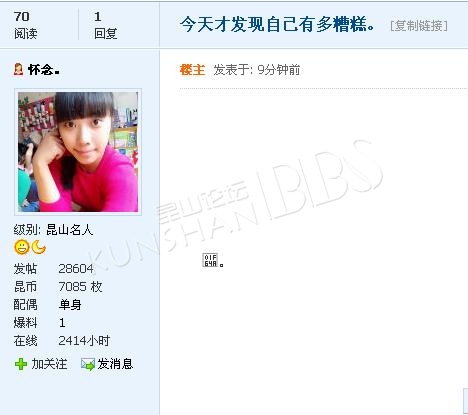Click the 复制链接 copy link button
This screenshot has width=468, height=415.
(419, 26)
